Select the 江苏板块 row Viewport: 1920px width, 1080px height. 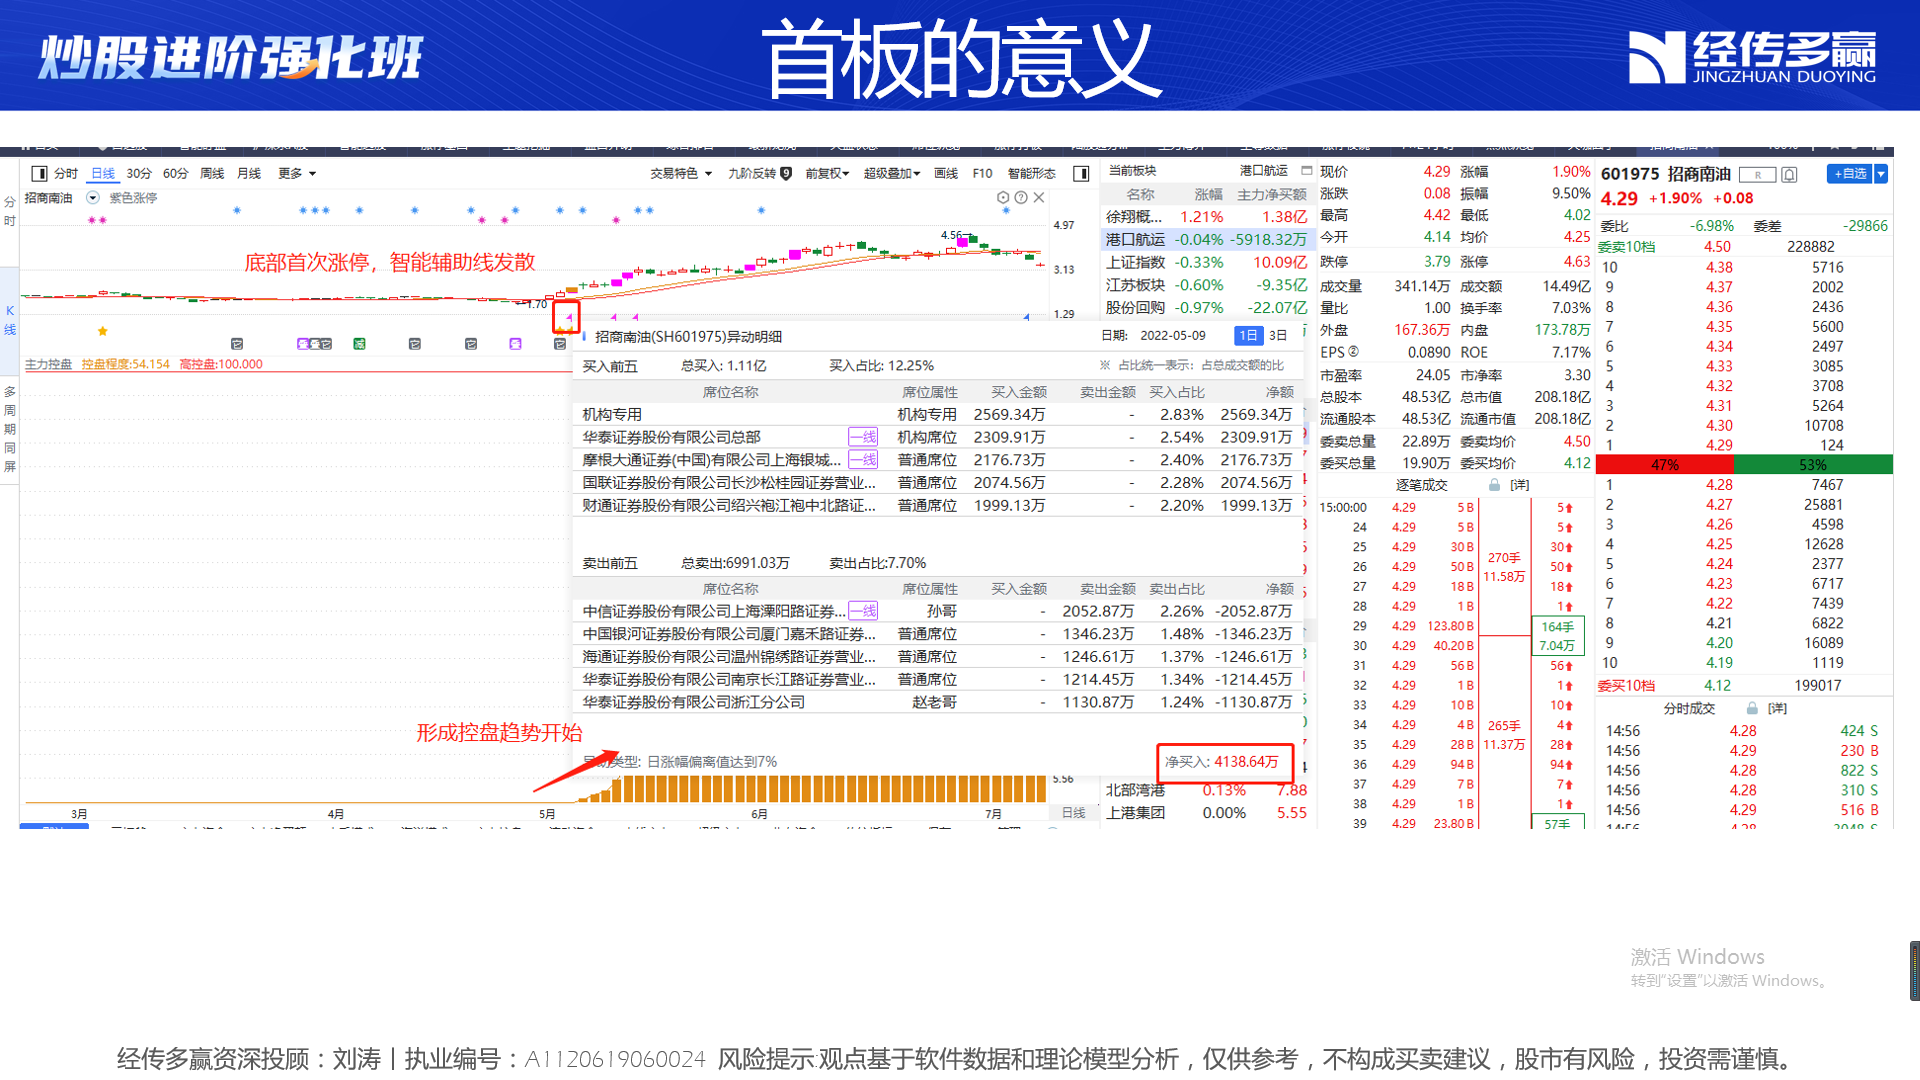pos(1206,285)
